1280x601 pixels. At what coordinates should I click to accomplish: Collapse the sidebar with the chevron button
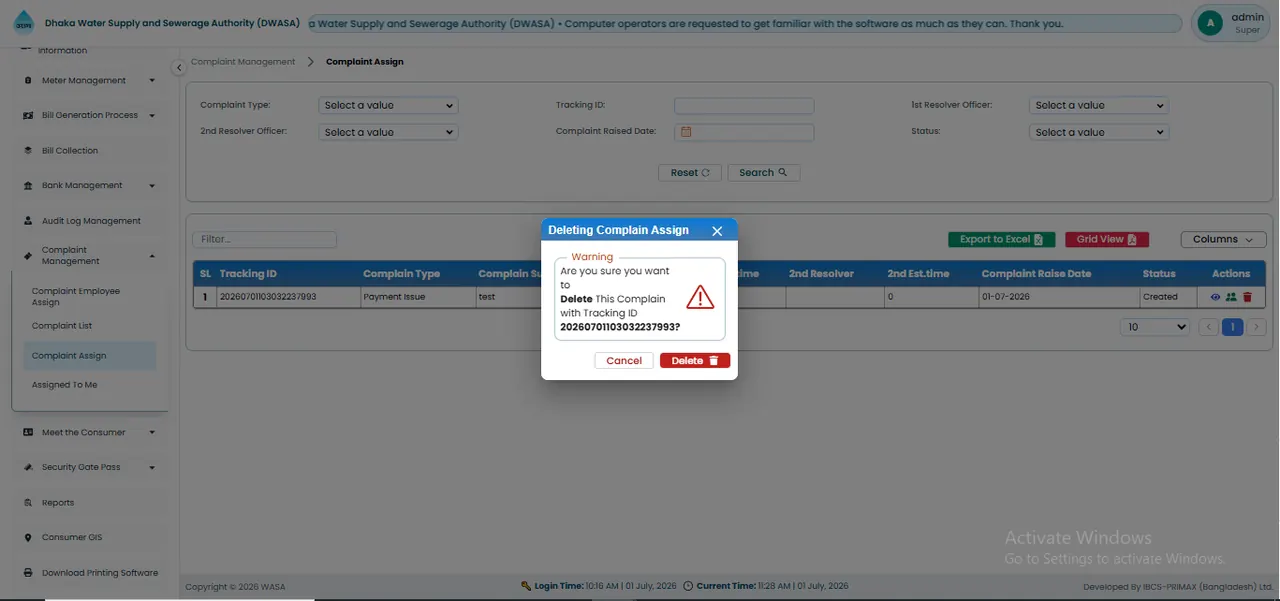pyautogui.click(x=179, y=68)
